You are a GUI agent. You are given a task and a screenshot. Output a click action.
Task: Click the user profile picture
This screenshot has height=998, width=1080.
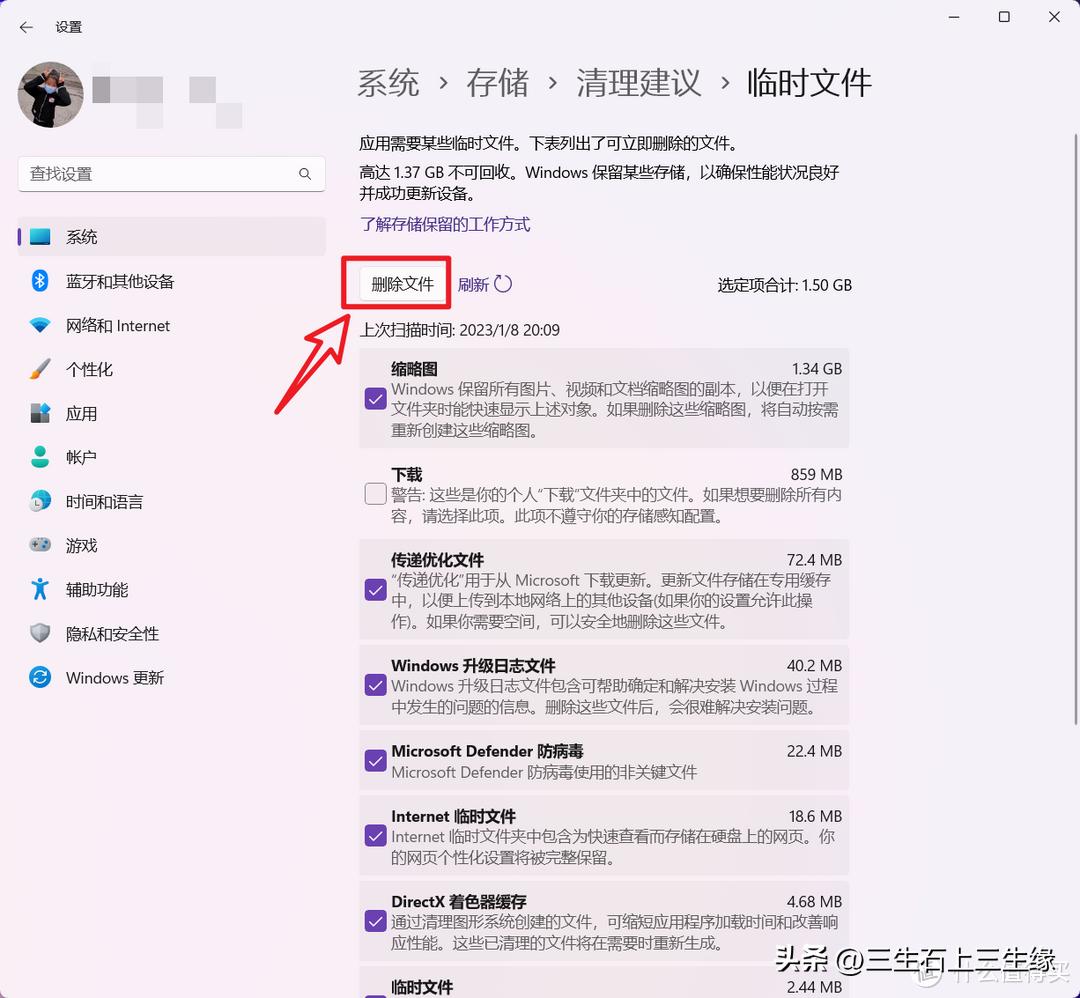pyautogui.click(x=50, y=94)
